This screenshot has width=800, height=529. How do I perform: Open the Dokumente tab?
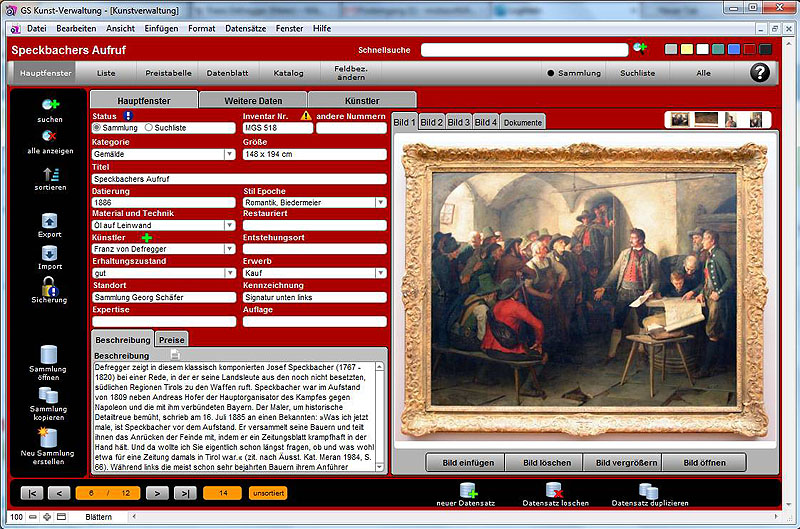522,122
